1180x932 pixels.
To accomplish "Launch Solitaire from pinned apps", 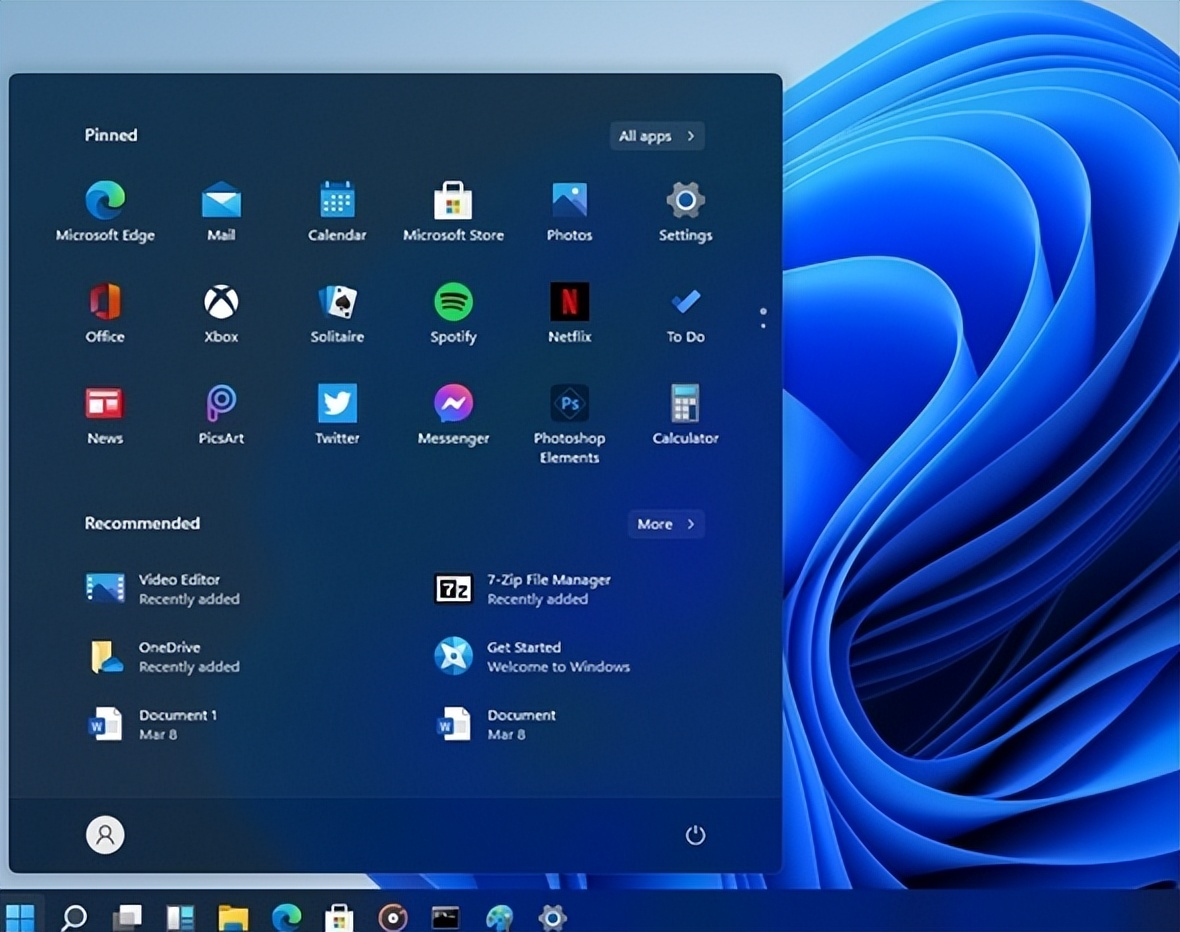I will tap(337, 303).
